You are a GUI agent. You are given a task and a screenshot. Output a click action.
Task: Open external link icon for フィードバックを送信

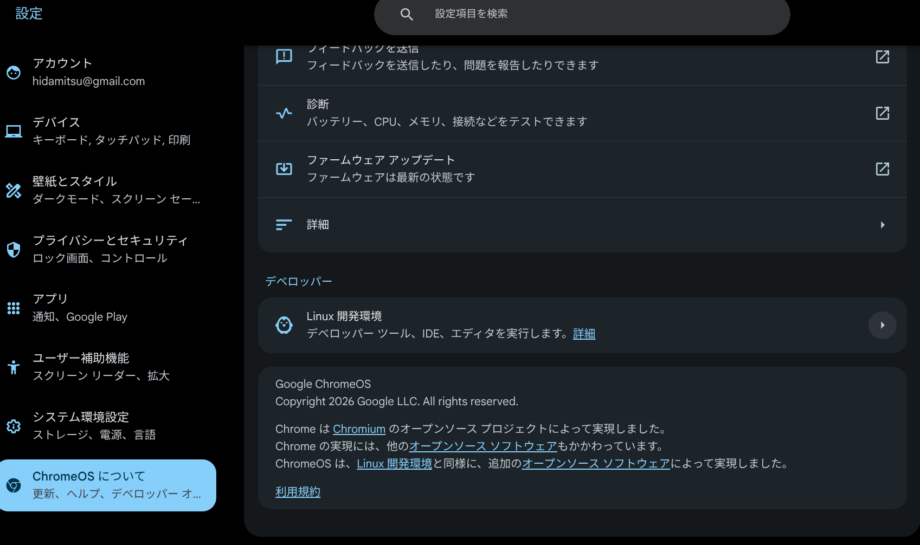tap(882, 57)
